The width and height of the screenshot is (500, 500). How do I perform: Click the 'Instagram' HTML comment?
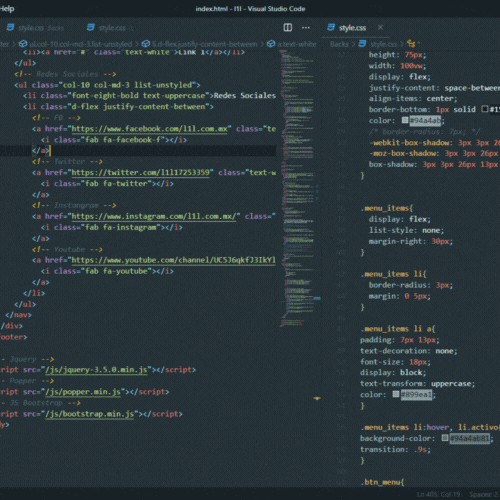click(x=74, y=205)
